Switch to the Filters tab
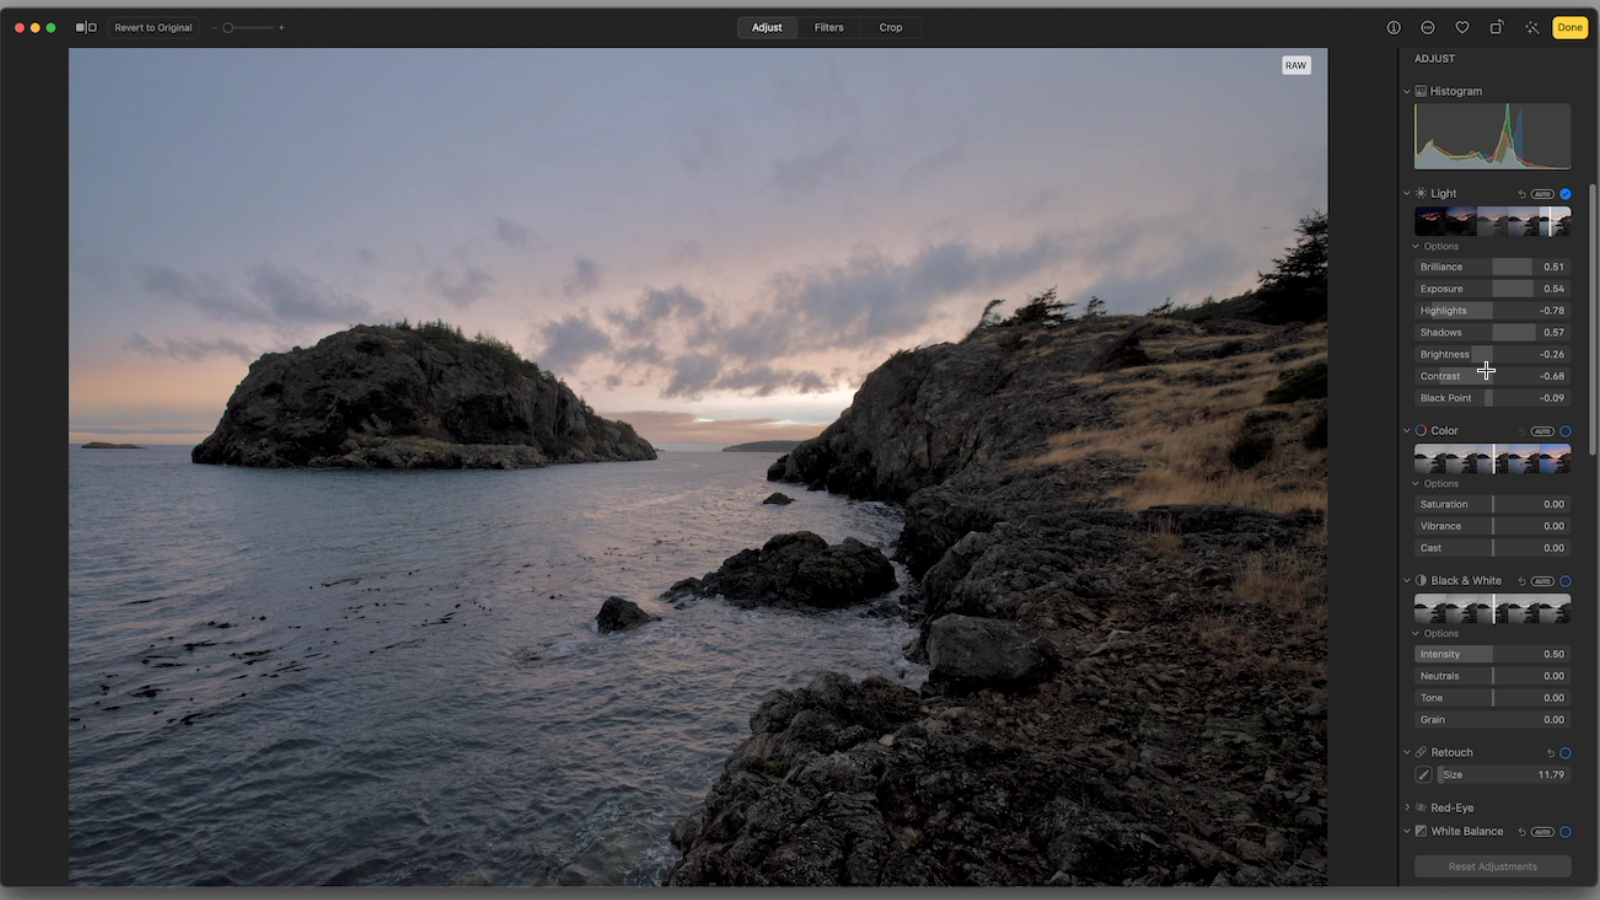The image size is (1600, 900). point(829,27)
